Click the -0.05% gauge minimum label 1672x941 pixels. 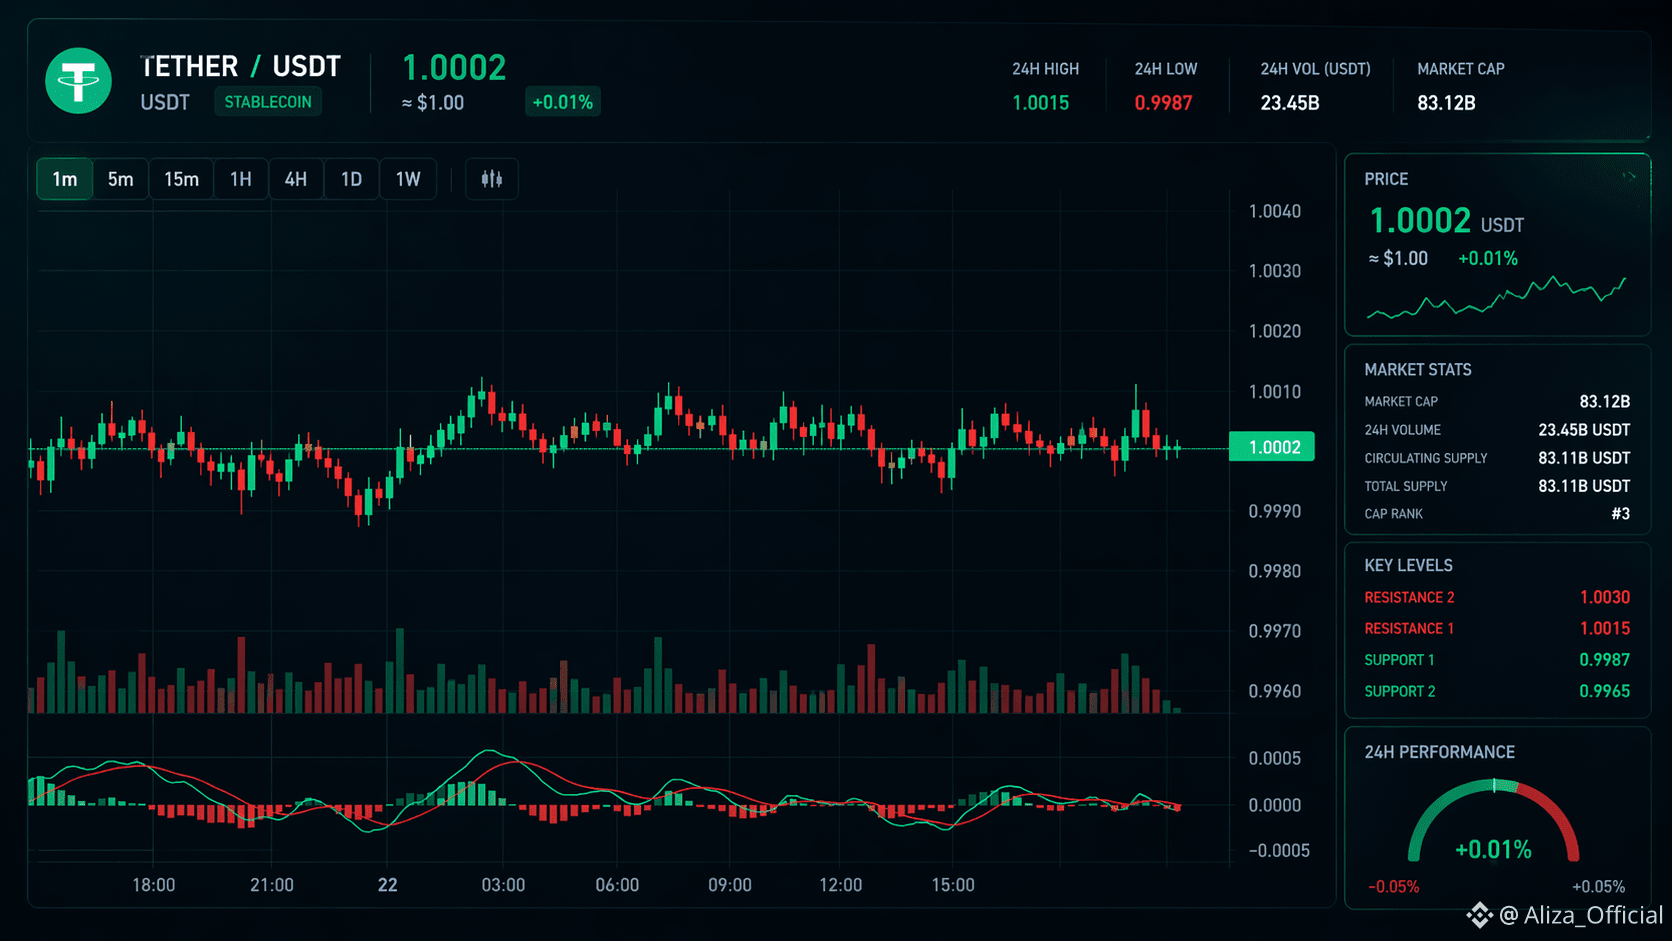click(x=1393, y=887)
